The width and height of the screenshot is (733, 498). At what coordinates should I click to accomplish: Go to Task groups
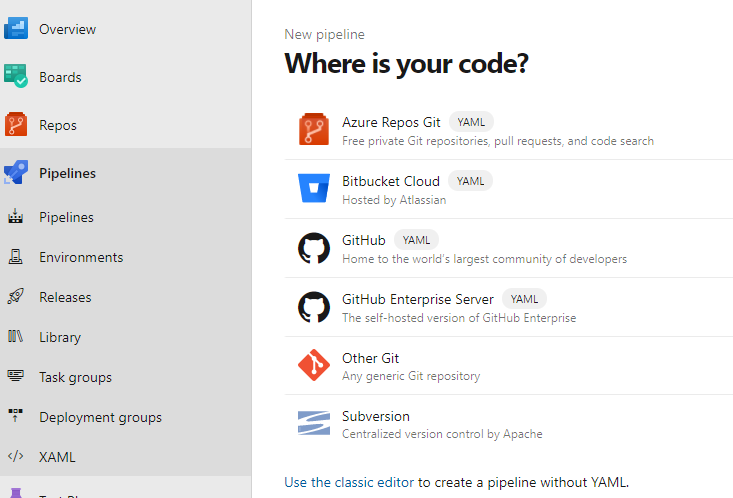tap(75, 377)
